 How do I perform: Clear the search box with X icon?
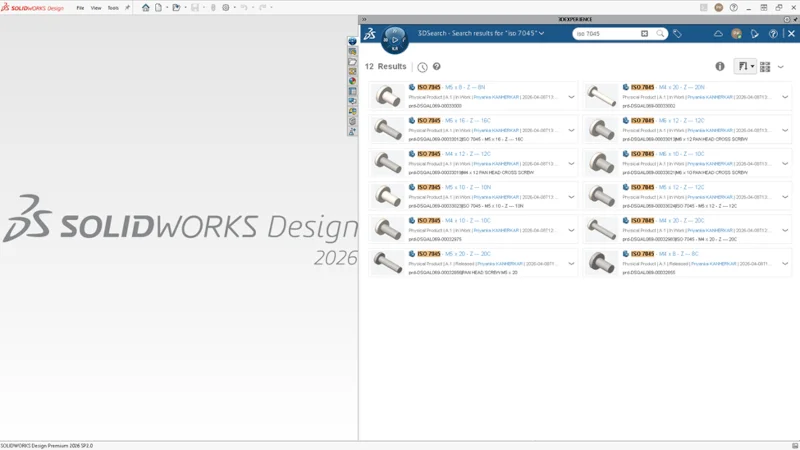[x=644, y=34]
